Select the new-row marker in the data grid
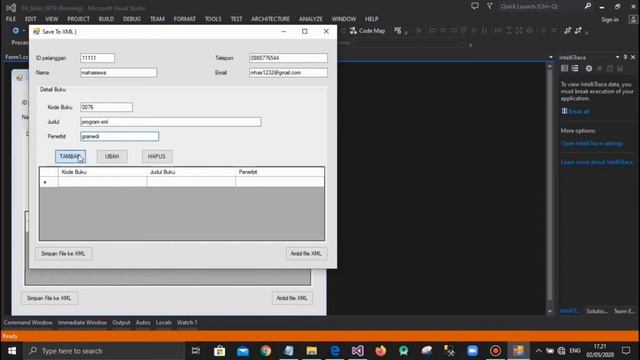The width and height of the screenshot is (640, 360). [49, 182]
